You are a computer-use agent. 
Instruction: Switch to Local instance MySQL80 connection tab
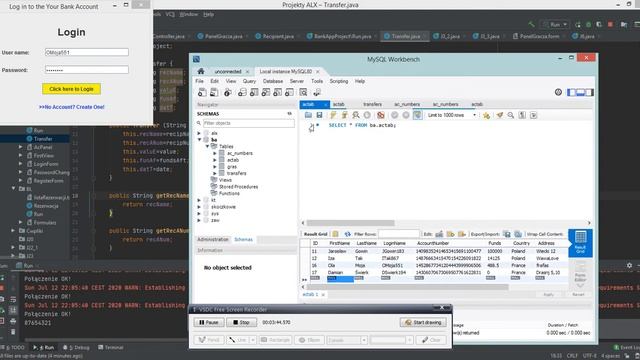coord(286,71)
